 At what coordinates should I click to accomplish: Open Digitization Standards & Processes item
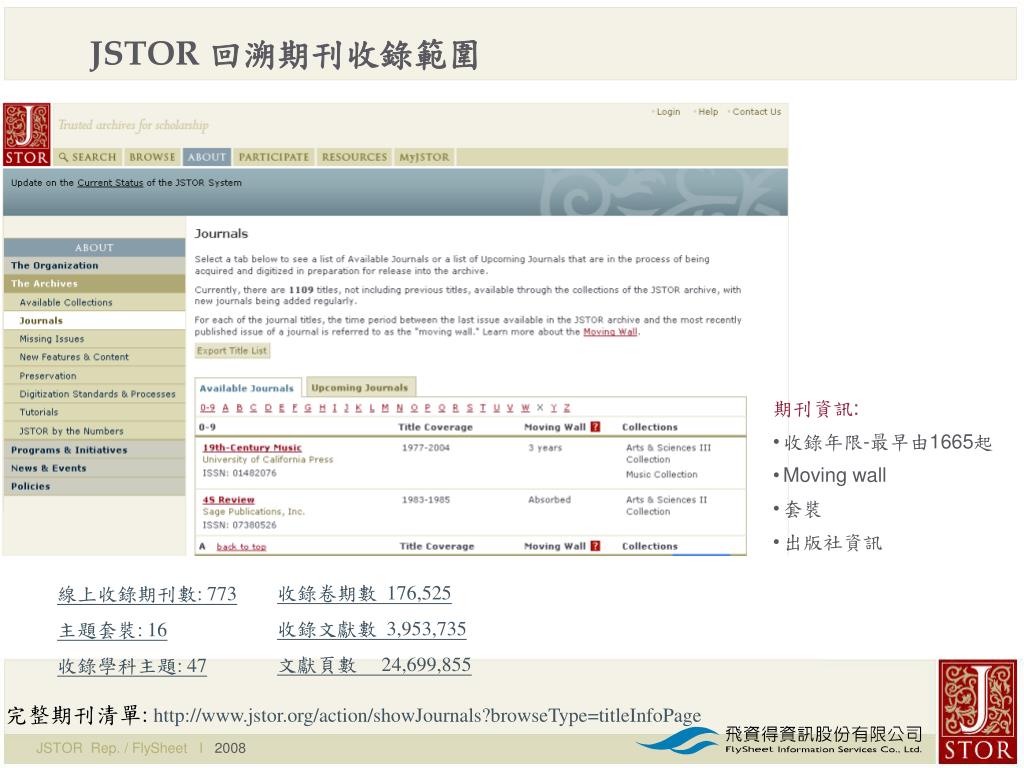[x=95, y=394]
